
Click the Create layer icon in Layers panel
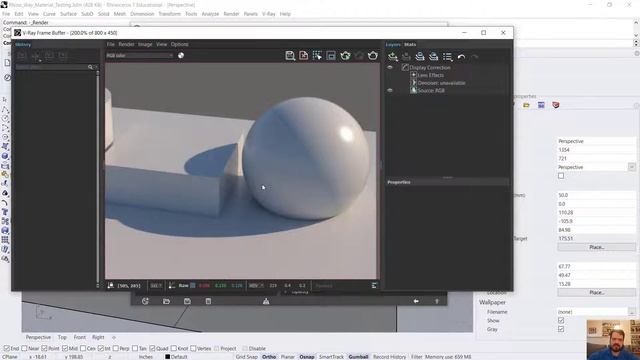point(393,57)
